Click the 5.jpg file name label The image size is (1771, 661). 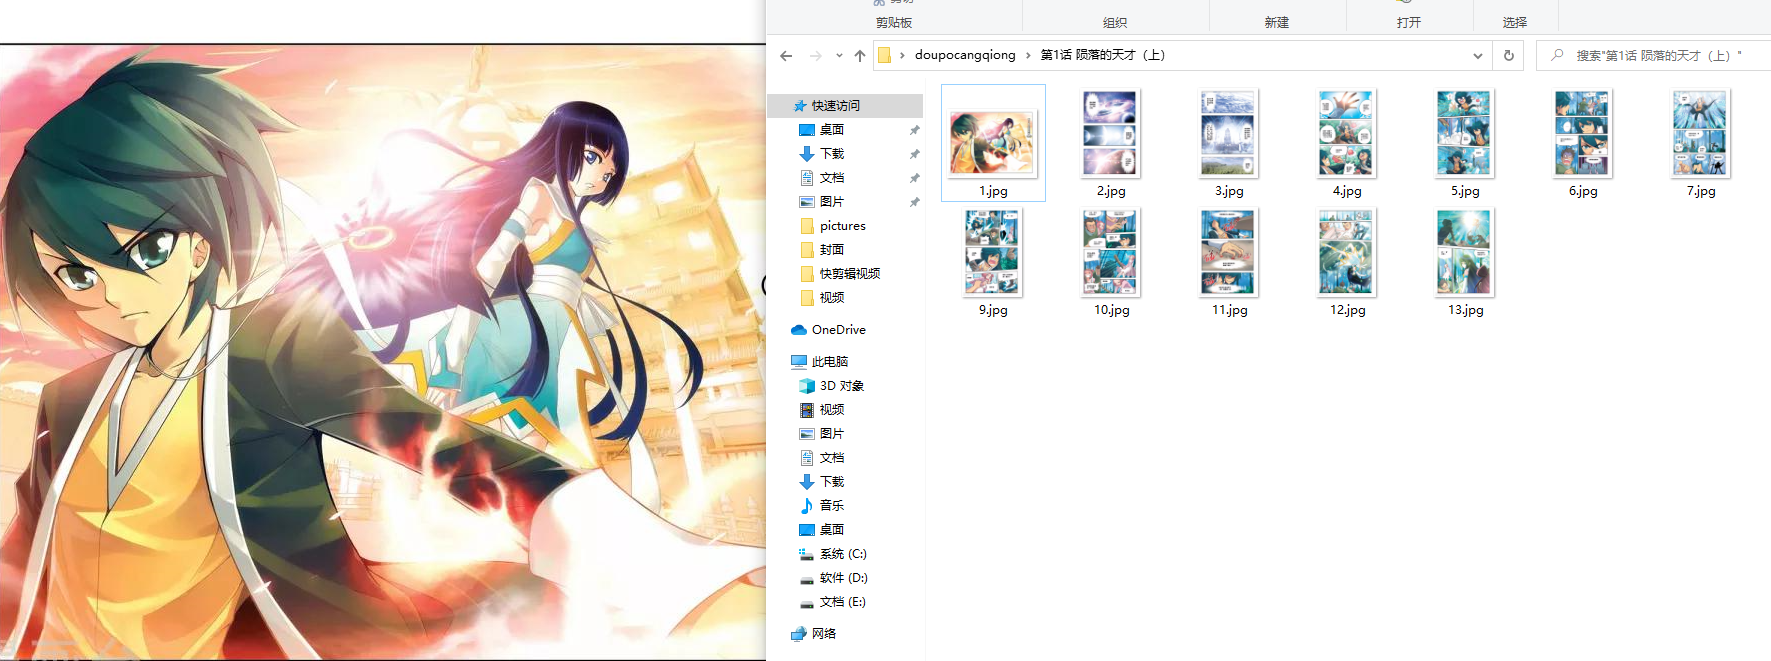1465,191
